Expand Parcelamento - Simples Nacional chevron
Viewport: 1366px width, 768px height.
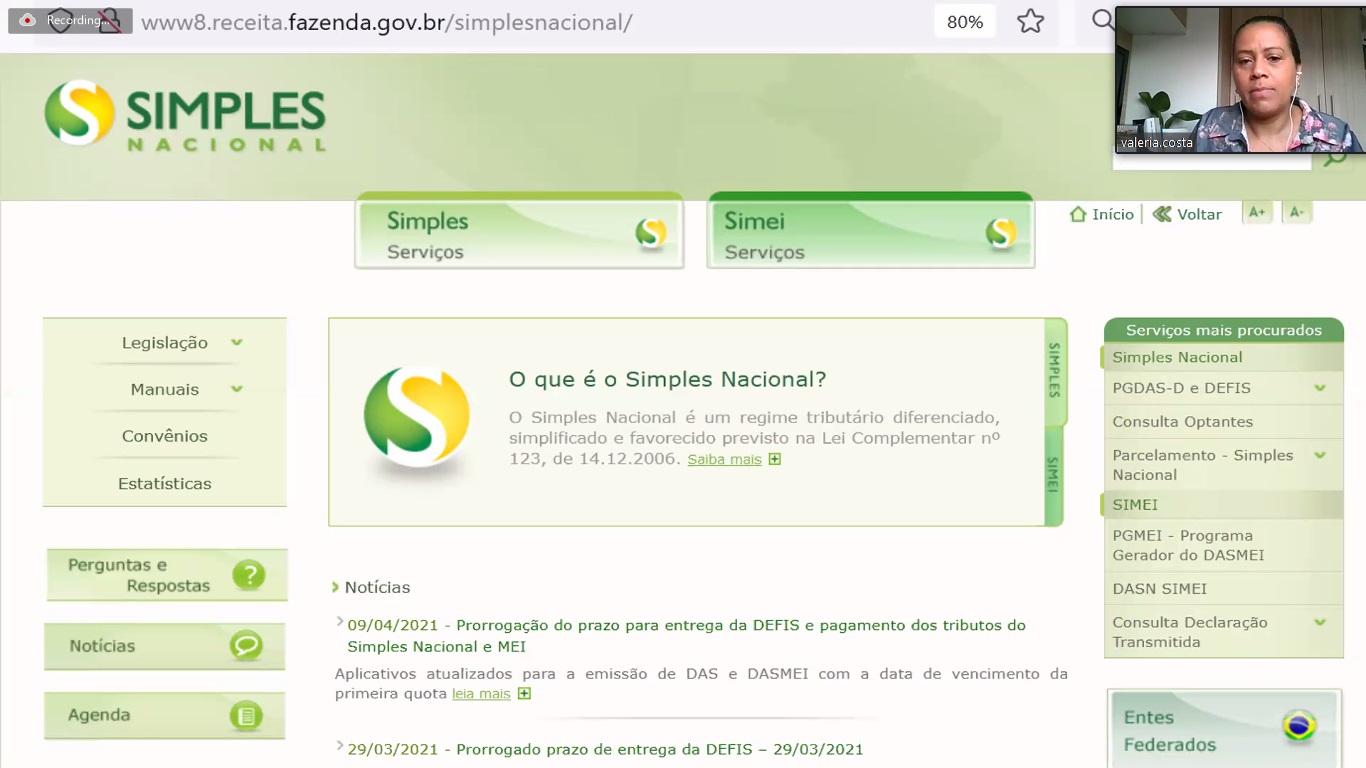(x=1320, y=455)
